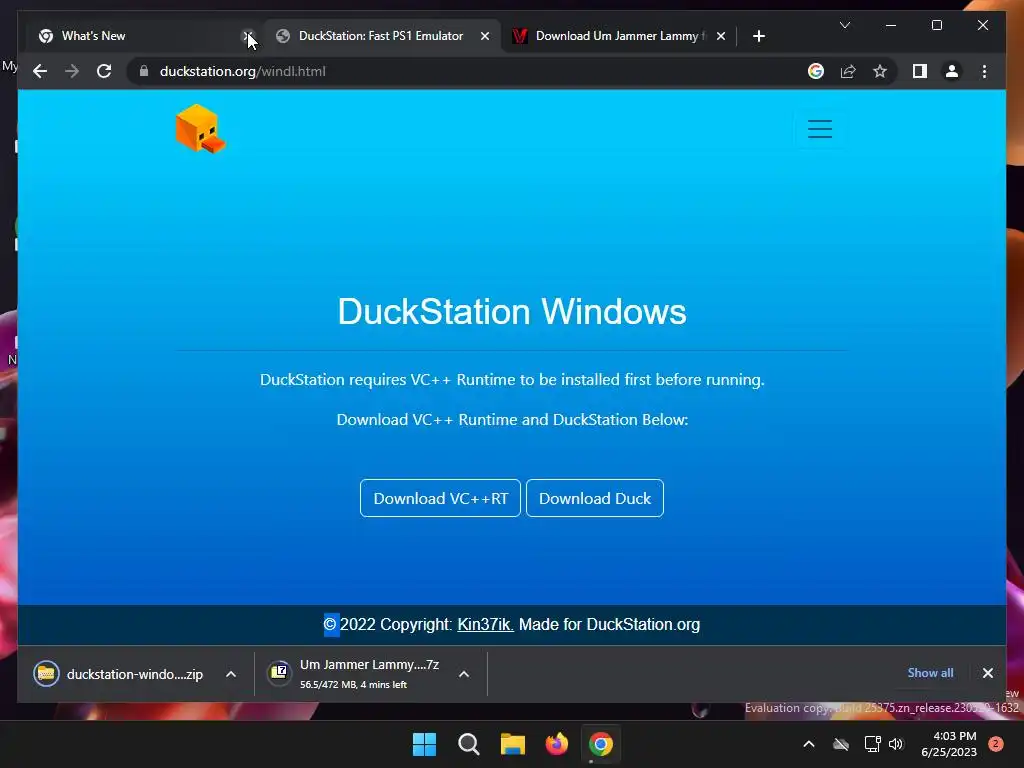Open the Chrome profile menu
The image size is (1024, 768).
pyautogui.click(x=952, y=71)
